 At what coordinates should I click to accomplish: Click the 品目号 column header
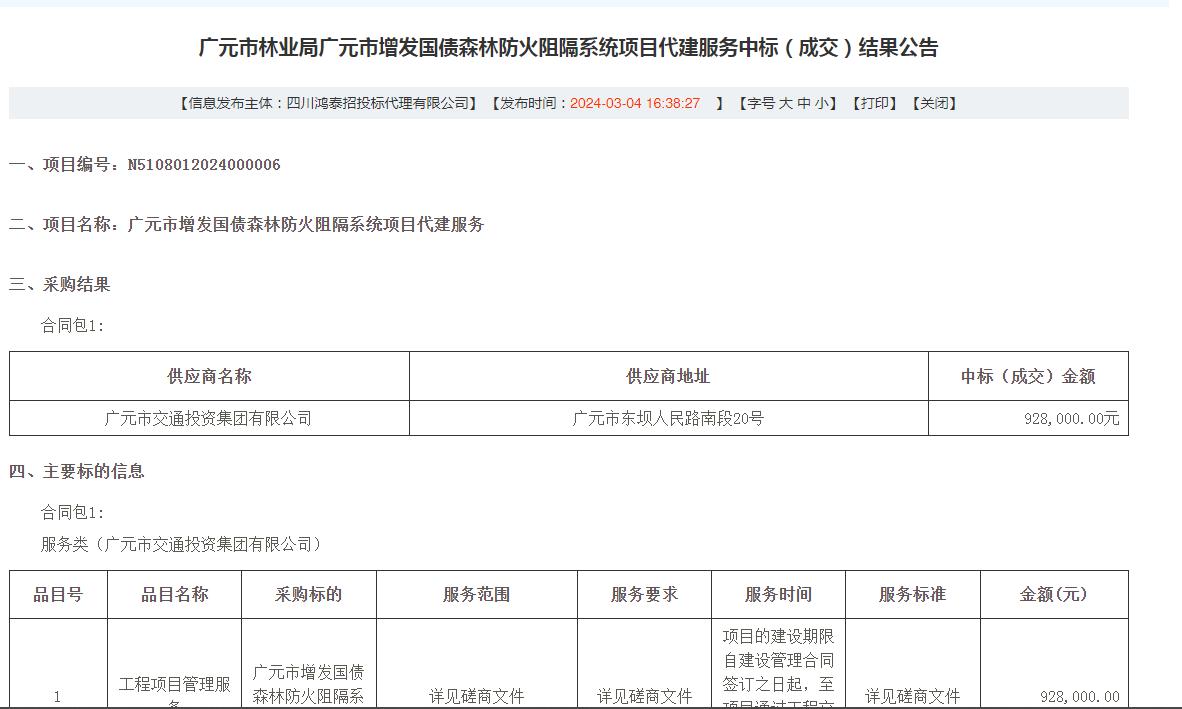pyautogui.click(x=58, y=595)
